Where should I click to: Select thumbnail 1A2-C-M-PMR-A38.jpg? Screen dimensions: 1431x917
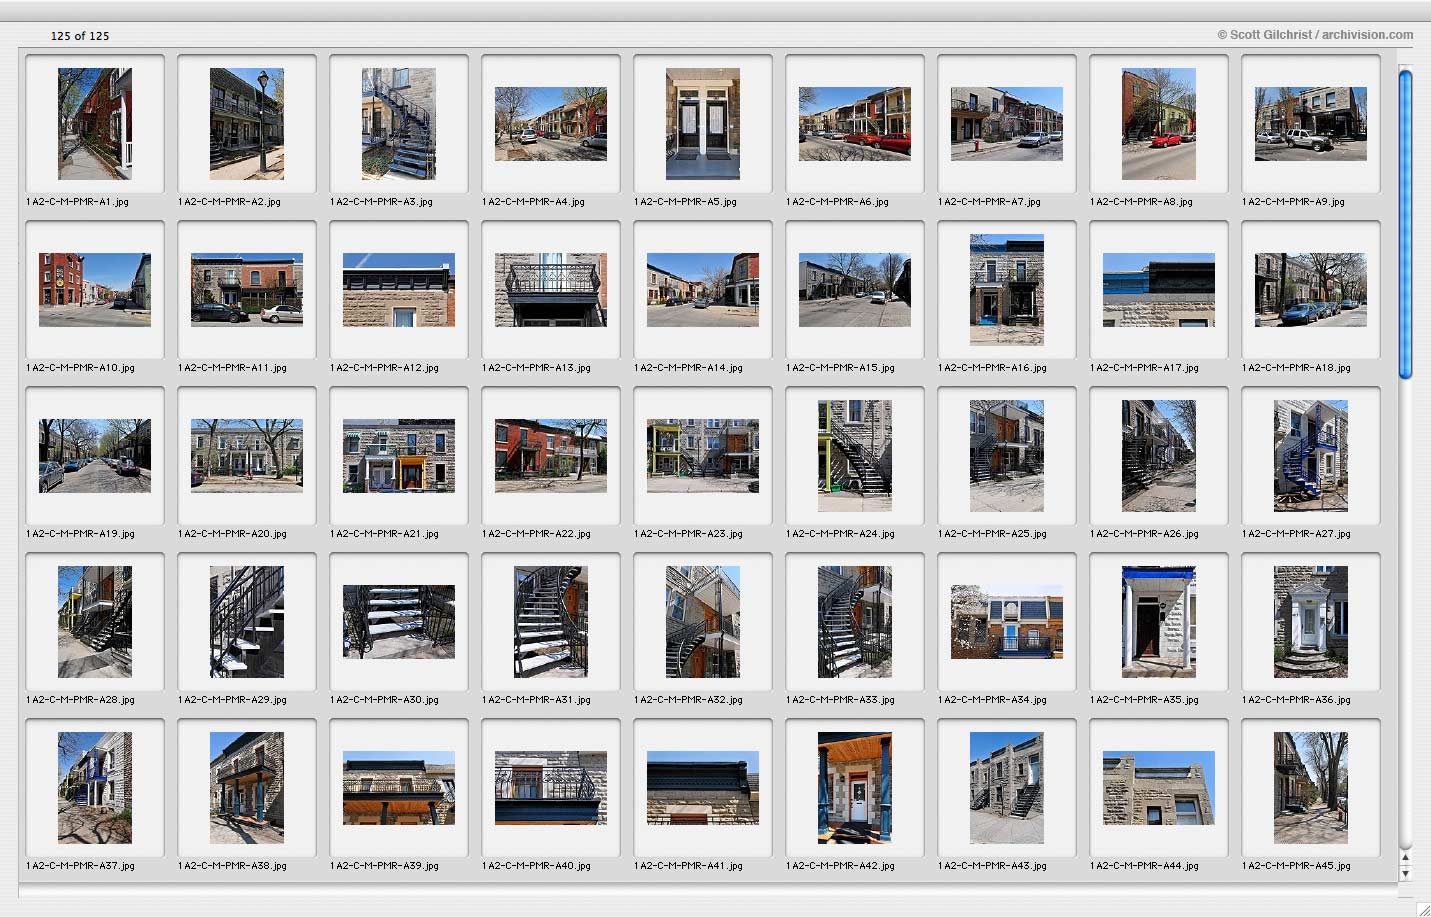pyautogui.click(x=247, y=788)
